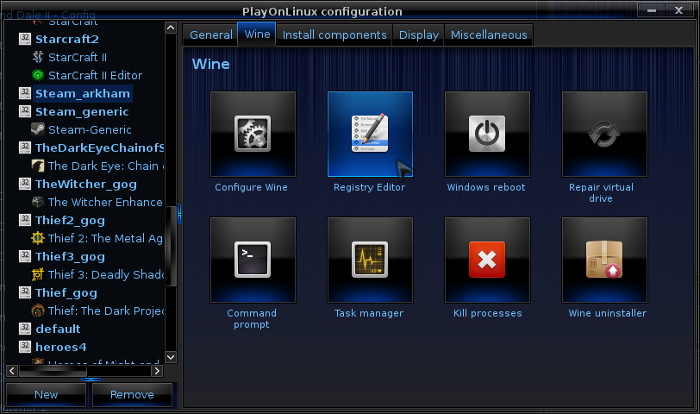Image resolution: width=700 pixels, height=414 pixels.
Task: Open the Command prompt tool
Action: (253, 260)
